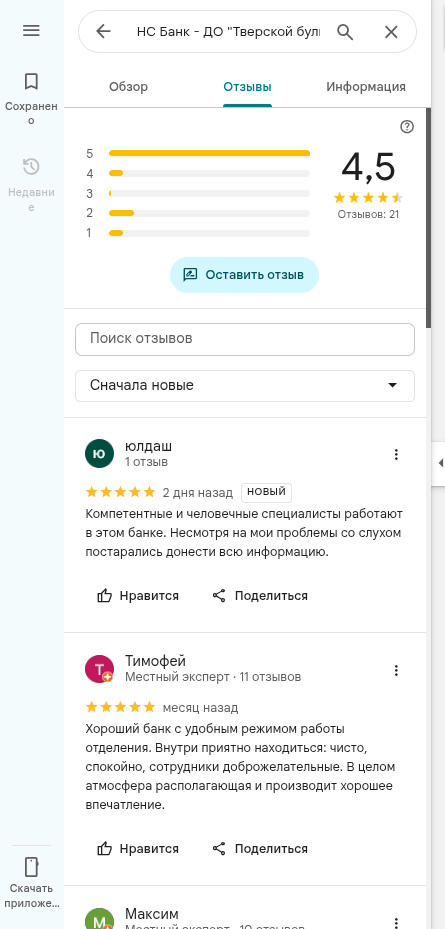The height and width of the screenshot is (929, 445).
Task: Open the help question mark icon
Action: point(407,127)
